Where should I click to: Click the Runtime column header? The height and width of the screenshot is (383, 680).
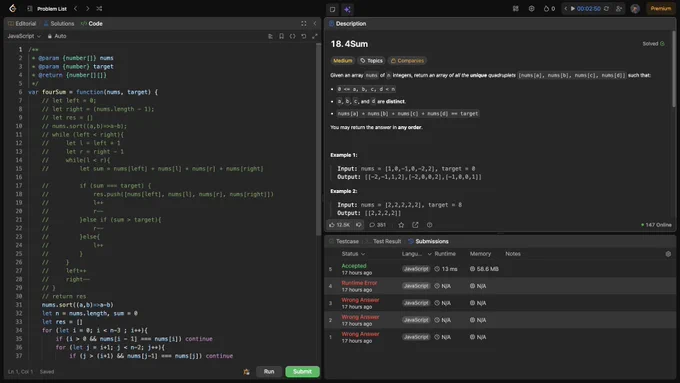(445, 254)
